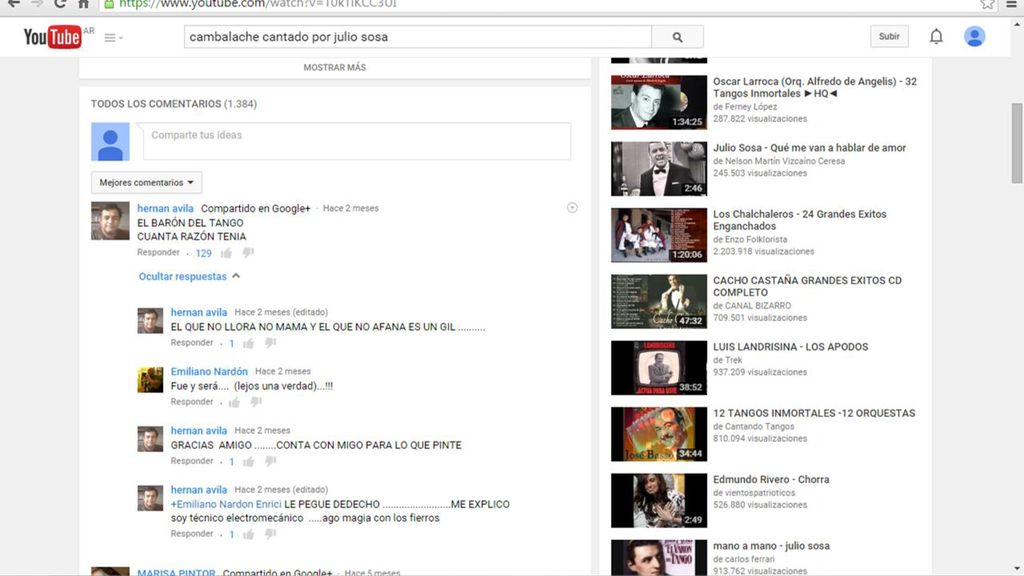Open the notifications bell

click(936, 37)
